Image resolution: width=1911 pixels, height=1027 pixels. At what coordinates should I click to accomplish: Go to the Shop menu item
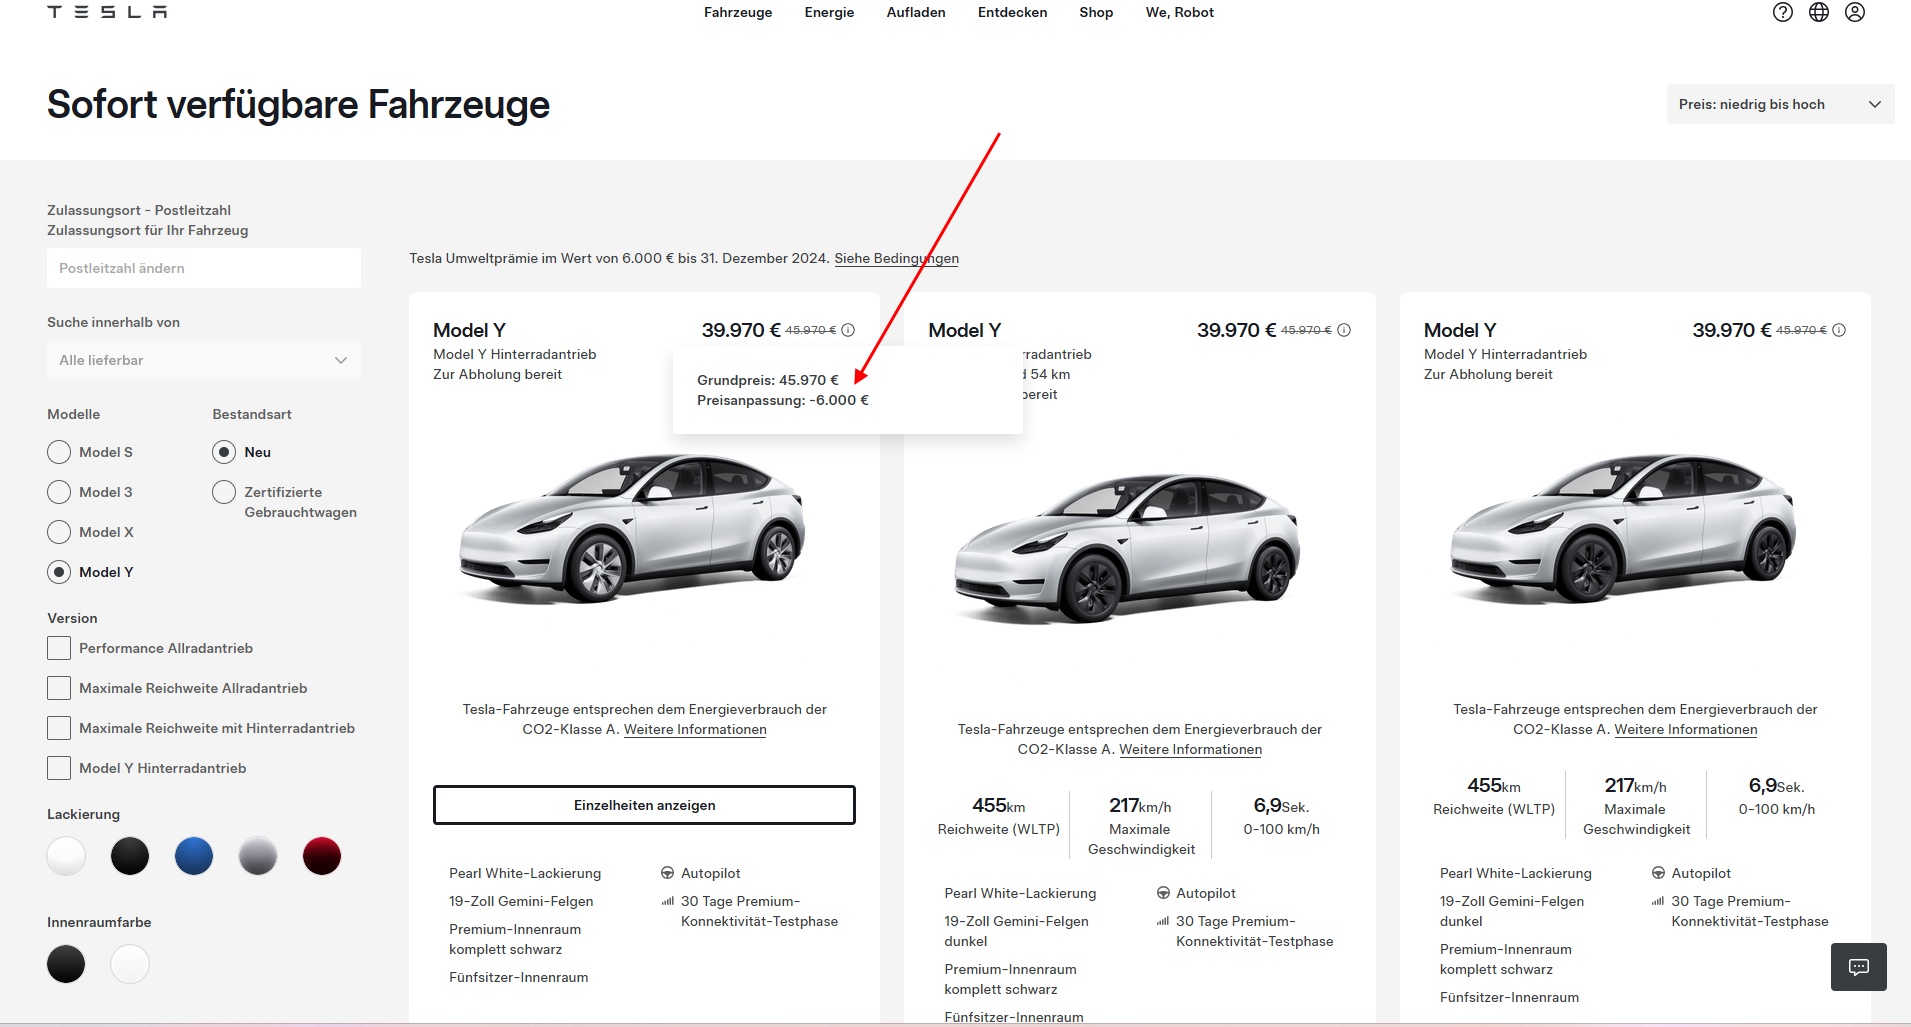(x=1096, y=12)
